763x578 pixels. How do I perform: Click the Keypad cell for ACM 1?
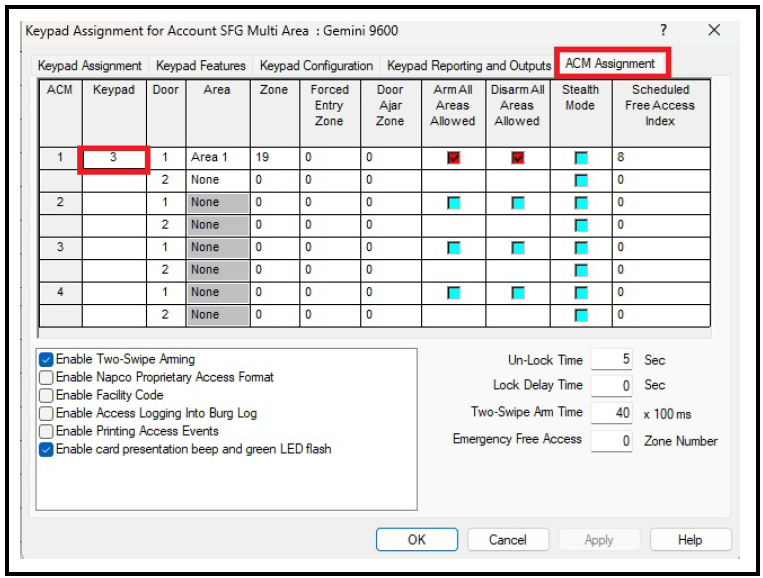coord(114,158)
